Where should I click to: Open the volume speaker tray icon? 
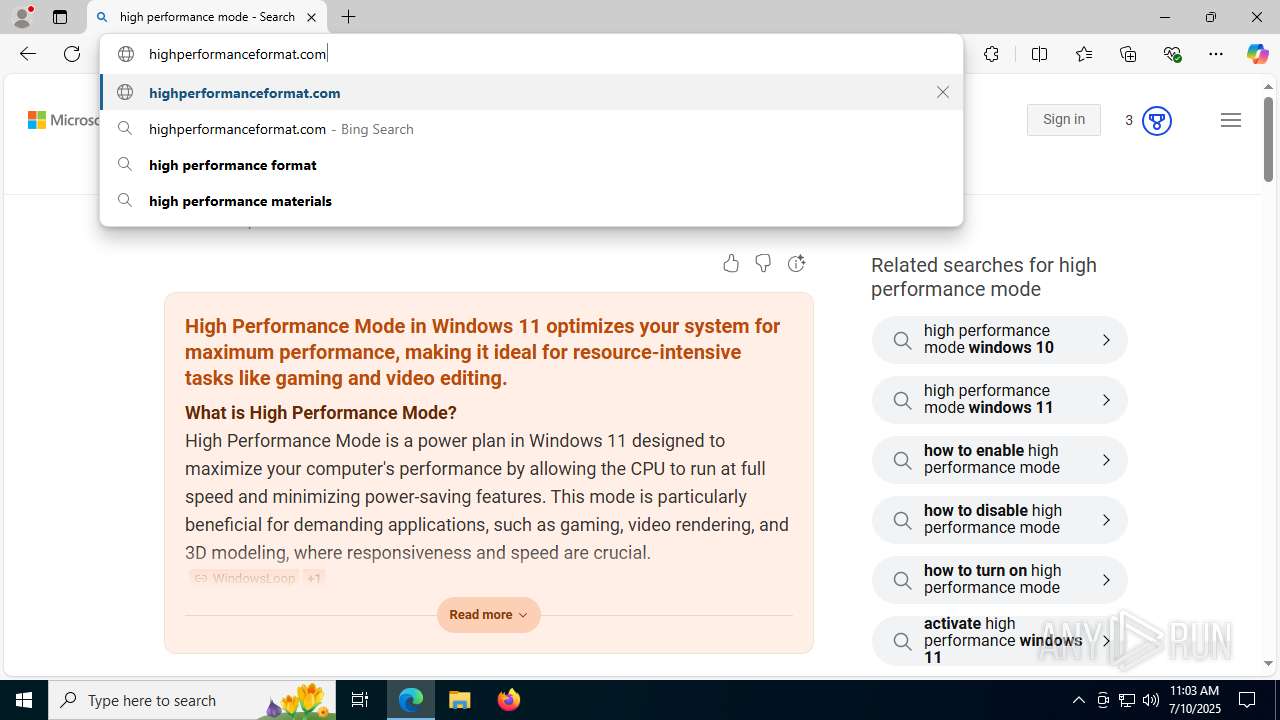point(1151,700)
